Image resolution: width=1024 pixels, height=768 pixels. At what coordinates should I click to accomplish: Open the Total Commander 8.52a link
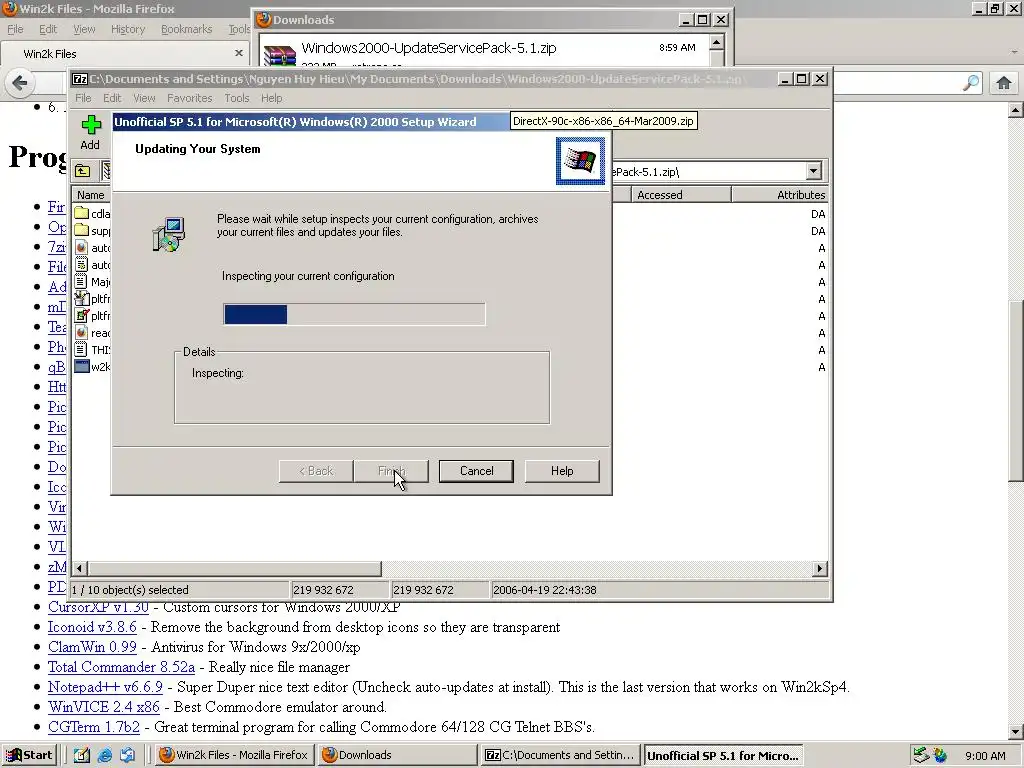click(x=121, y=667)
